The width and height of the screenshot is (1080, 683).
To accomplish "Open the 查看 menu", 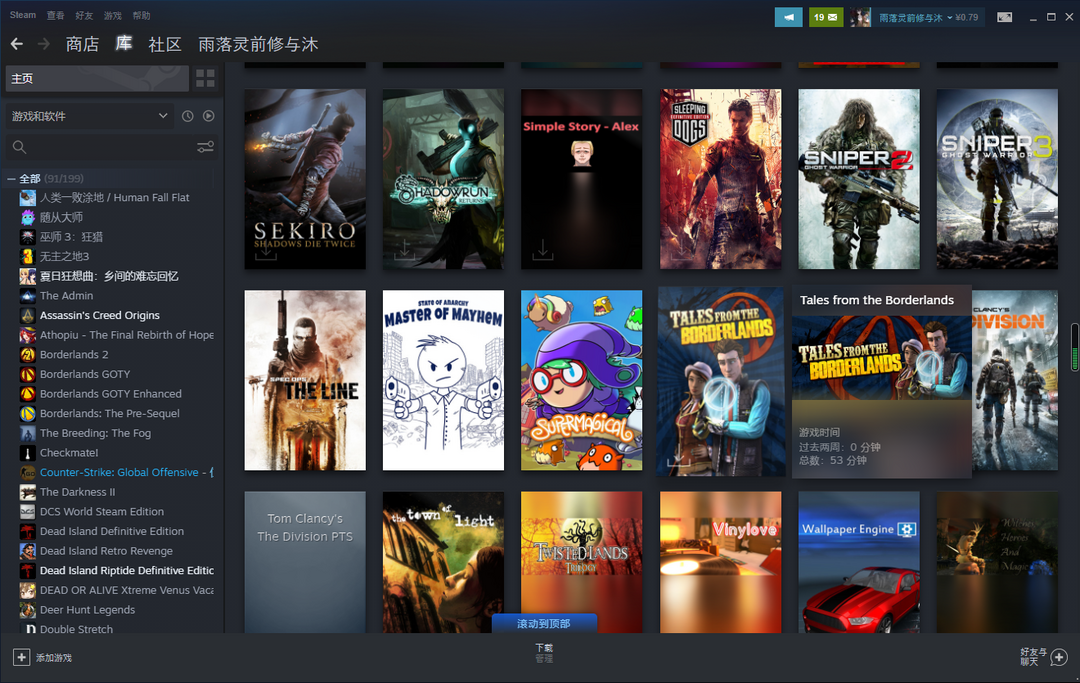I will [x=55, y=15].
